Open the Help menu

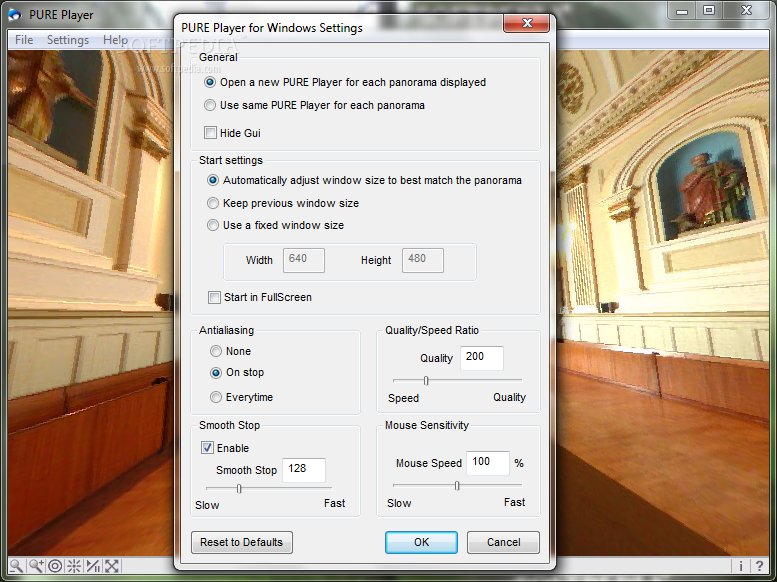115,40
